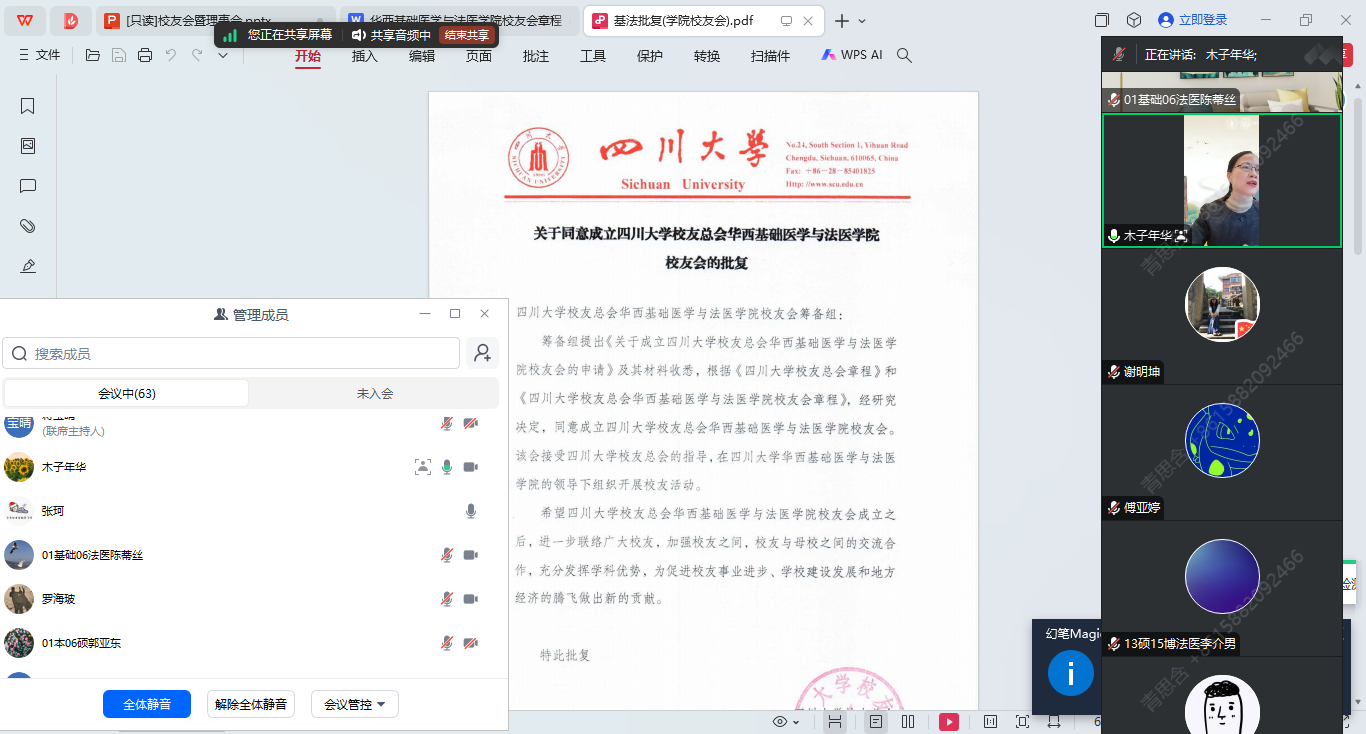Screen dimensions: 1366x734
Task: Click the invite member icon beside search
Action: point(483,353)
